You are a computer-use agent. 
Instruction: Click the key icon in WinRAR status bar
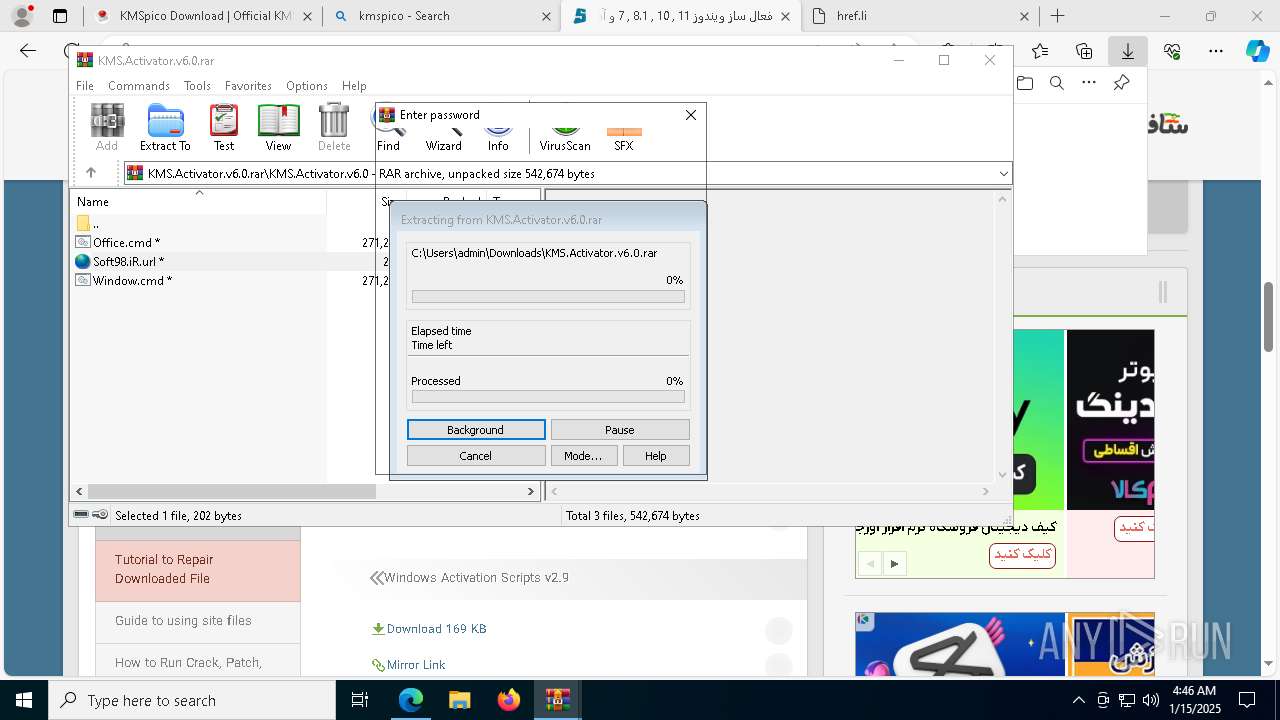coord(100,515)
